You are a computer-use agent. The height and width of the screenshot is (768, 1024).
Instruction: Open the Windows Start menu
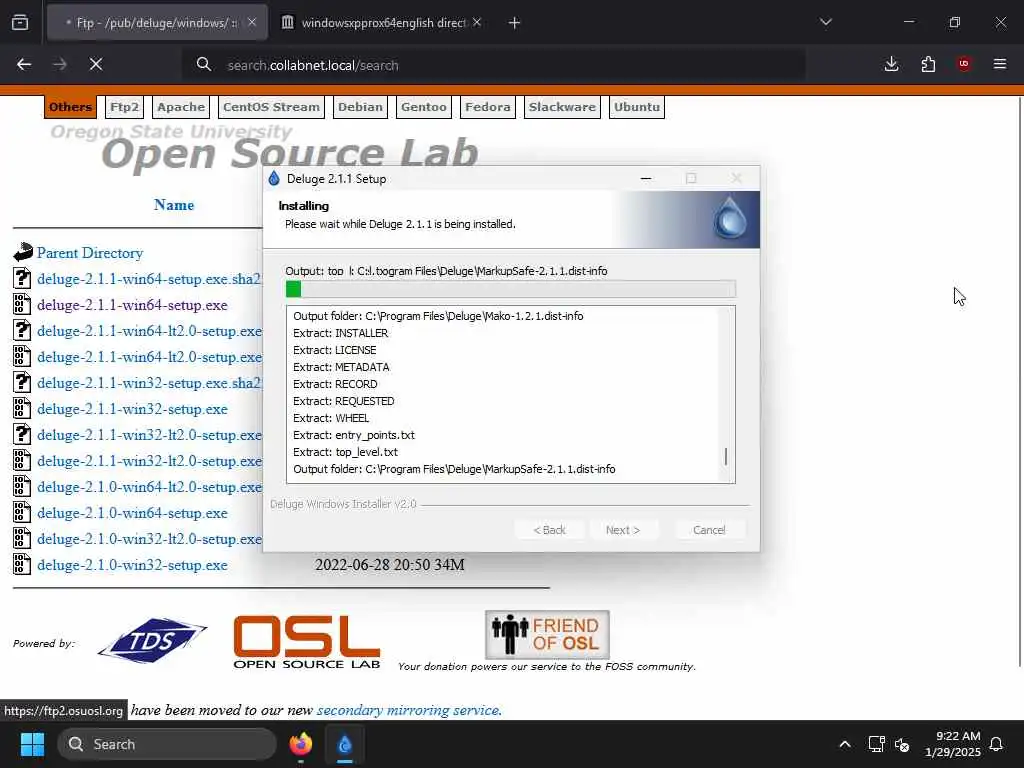(32, 744)
